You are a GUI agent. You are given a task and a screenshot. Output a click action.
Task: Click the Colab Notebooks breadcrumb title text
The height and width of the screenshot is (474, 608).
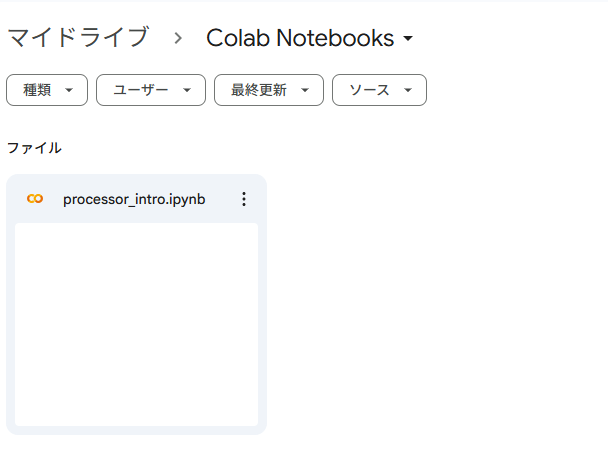(x=300, y=38)
